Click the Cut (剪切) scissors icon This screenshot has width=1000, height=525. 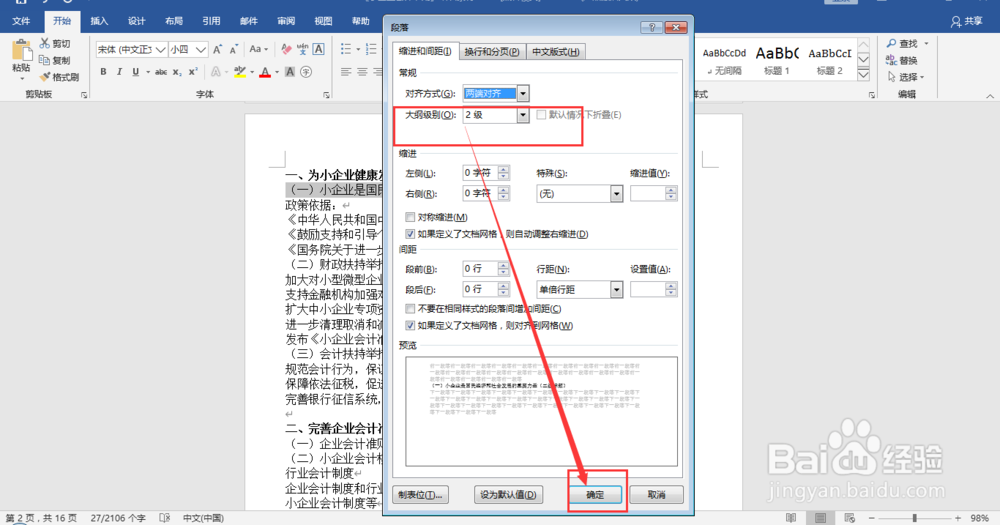[x=45, y=43]
